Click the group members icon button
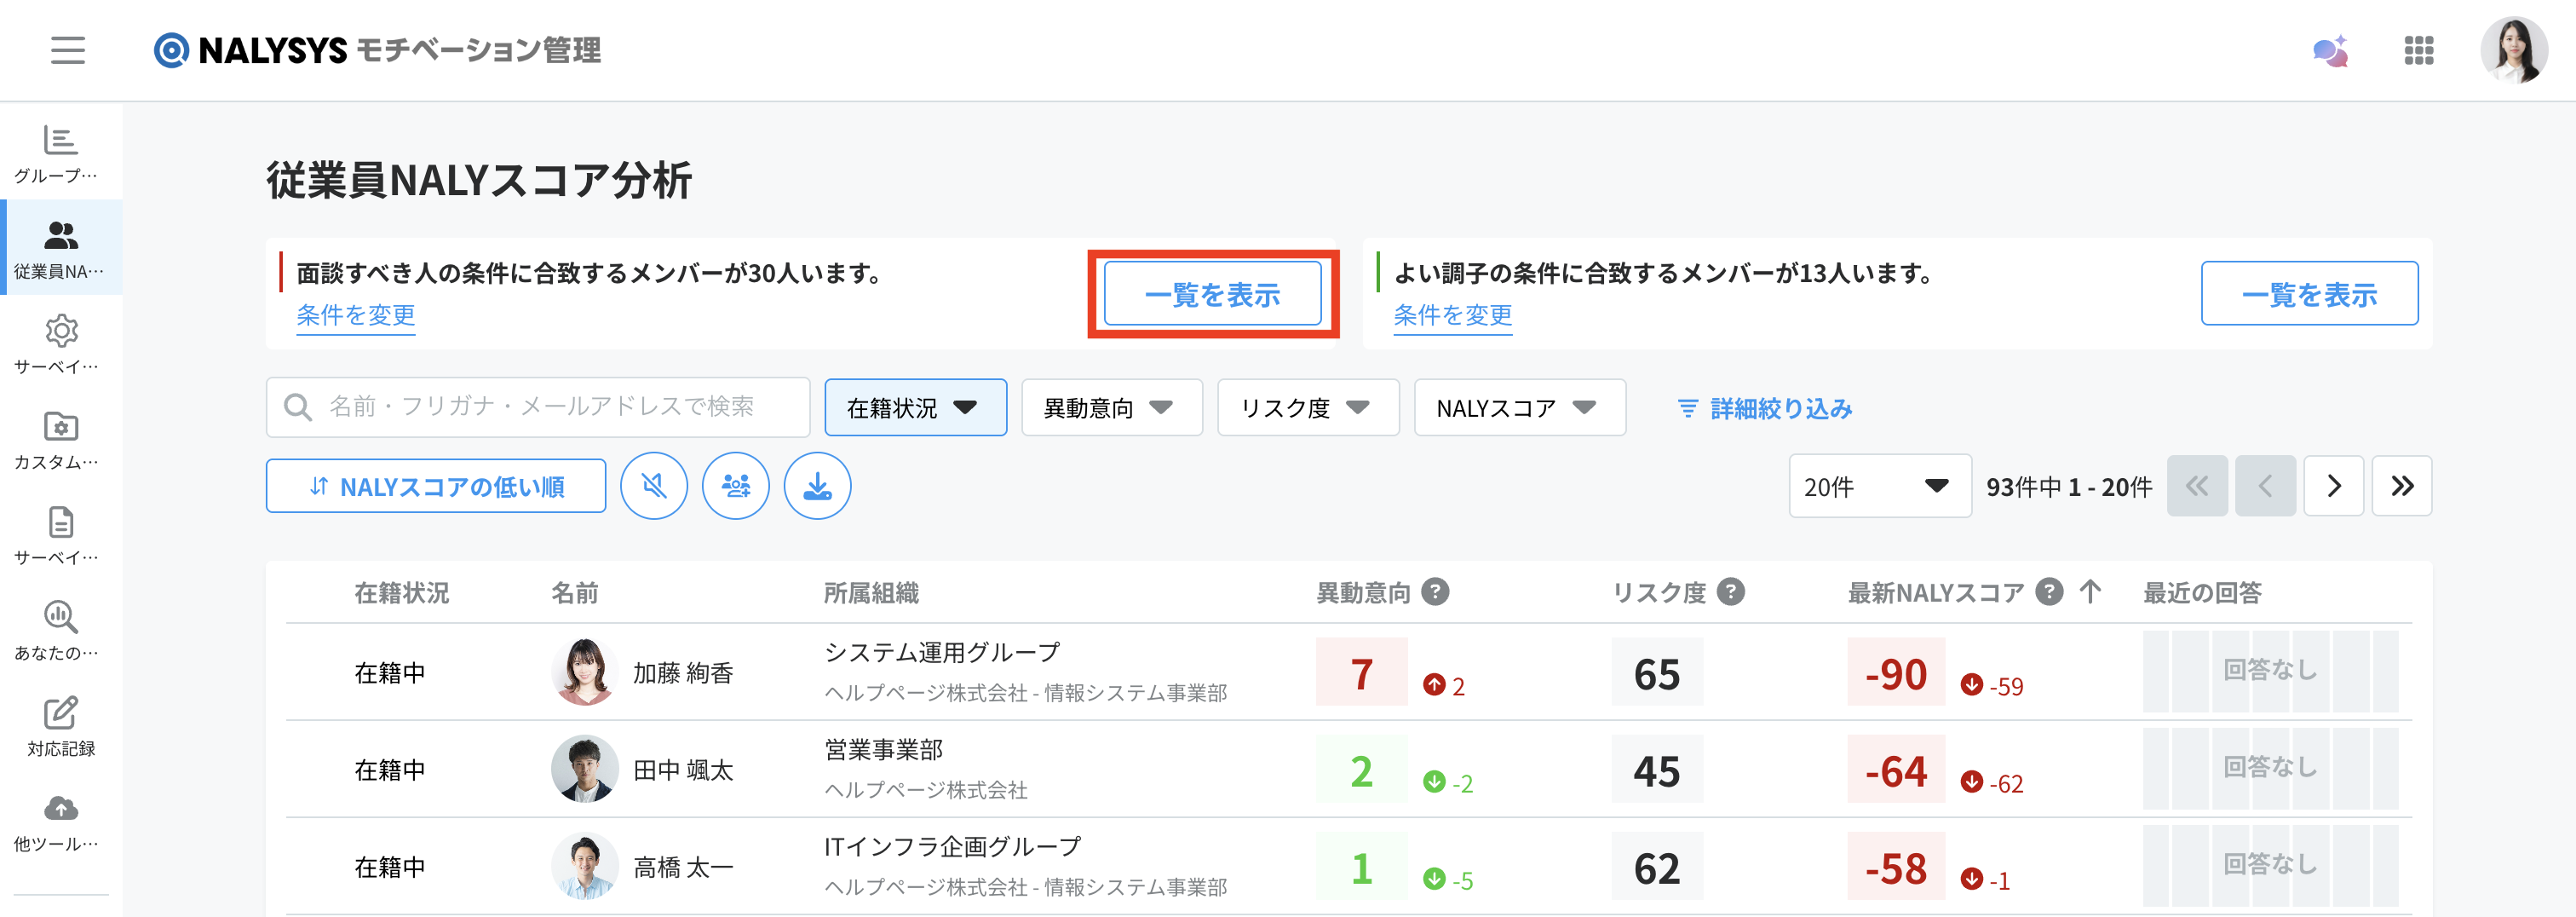The width and height of the screenshot is (2576, 917). (x=735, y=487)
